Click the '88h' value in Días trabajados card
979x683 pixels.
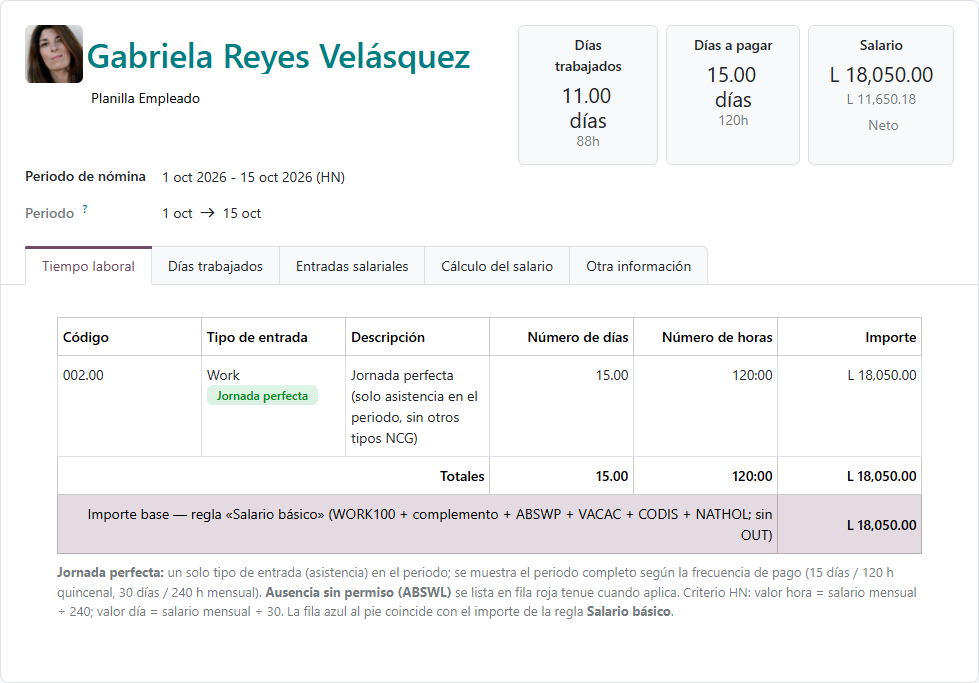(x=588, y=142)
